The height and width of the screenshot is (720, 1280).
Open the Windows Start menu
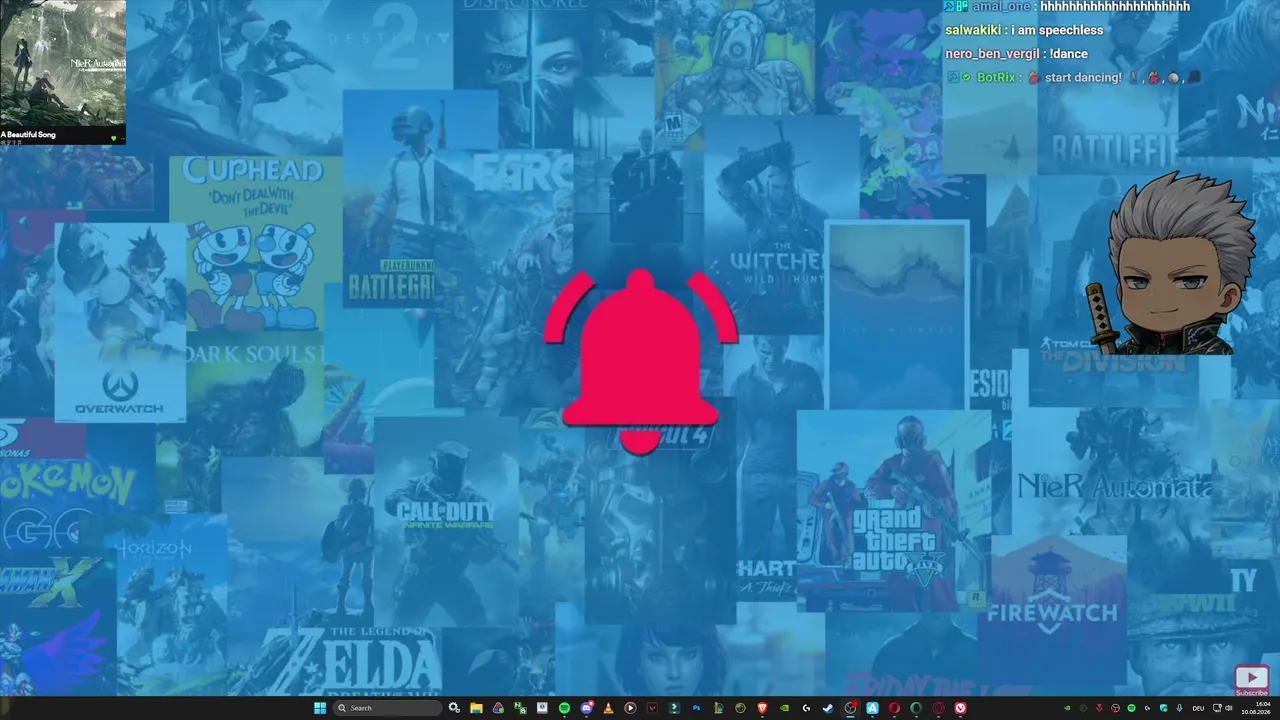tap(320, 708)
